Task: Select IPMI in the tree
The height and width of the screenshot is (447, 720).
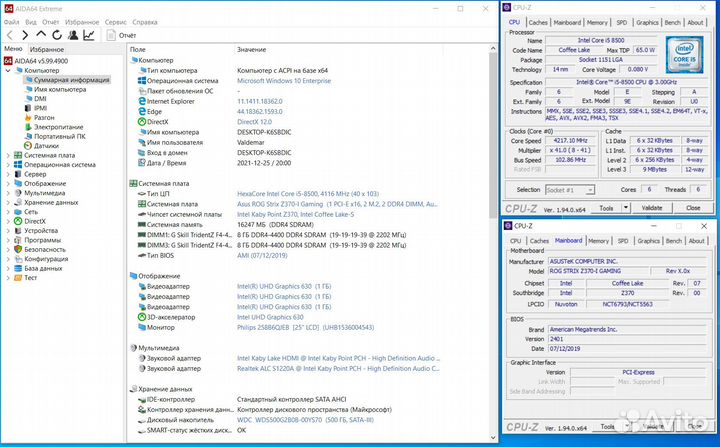Action: tap(40, 108)
